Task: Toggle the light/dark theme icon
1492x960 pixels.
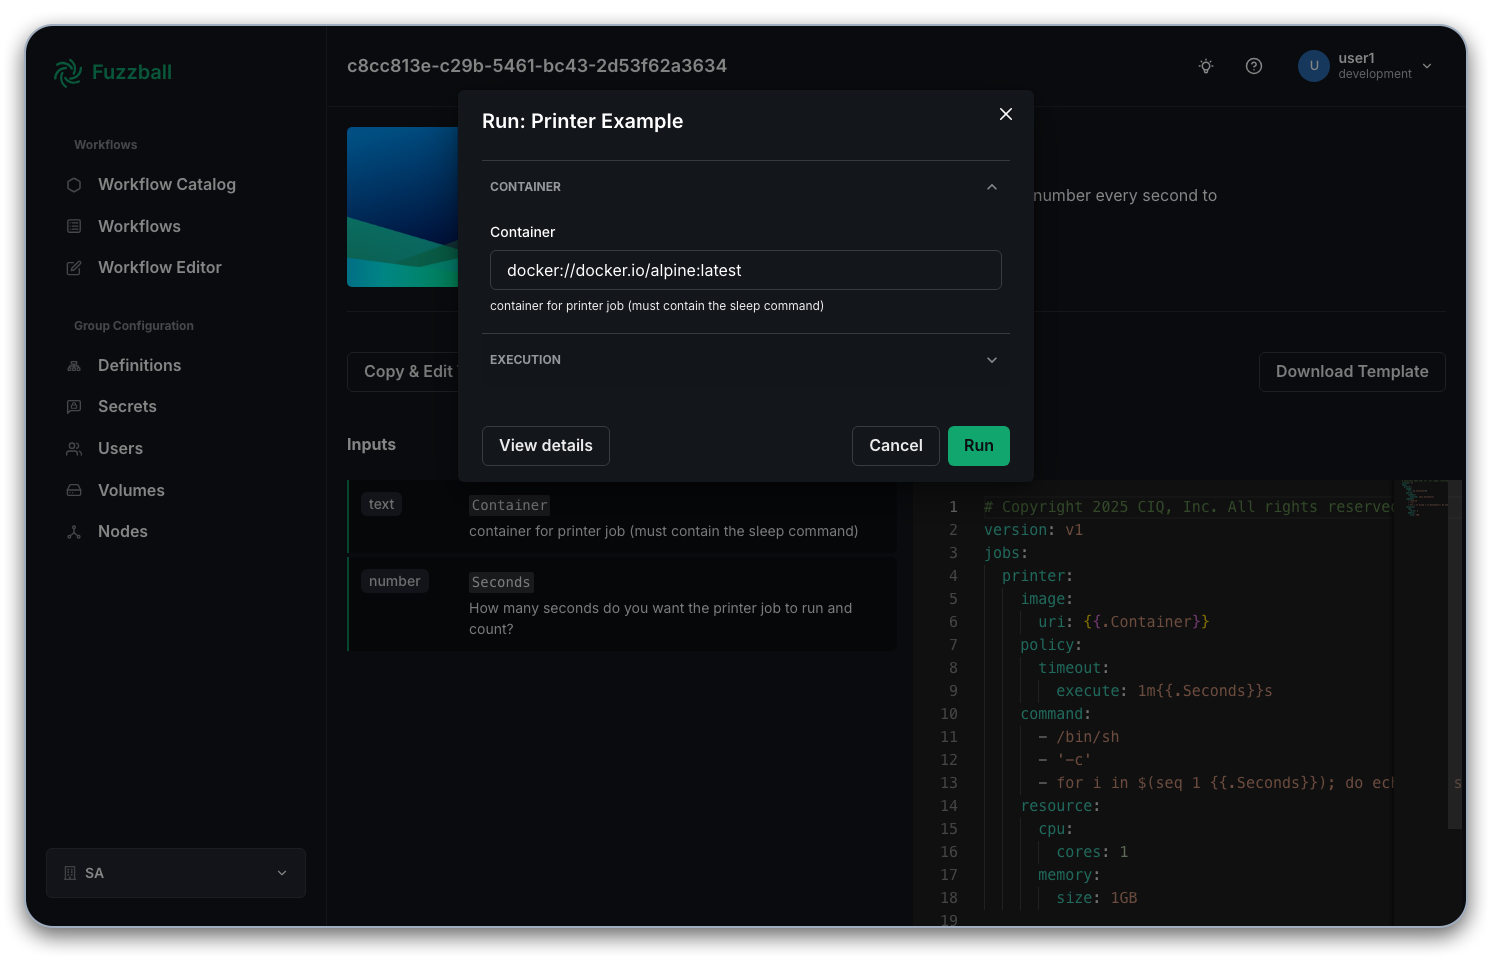Action: click(x=1206, y=66)
